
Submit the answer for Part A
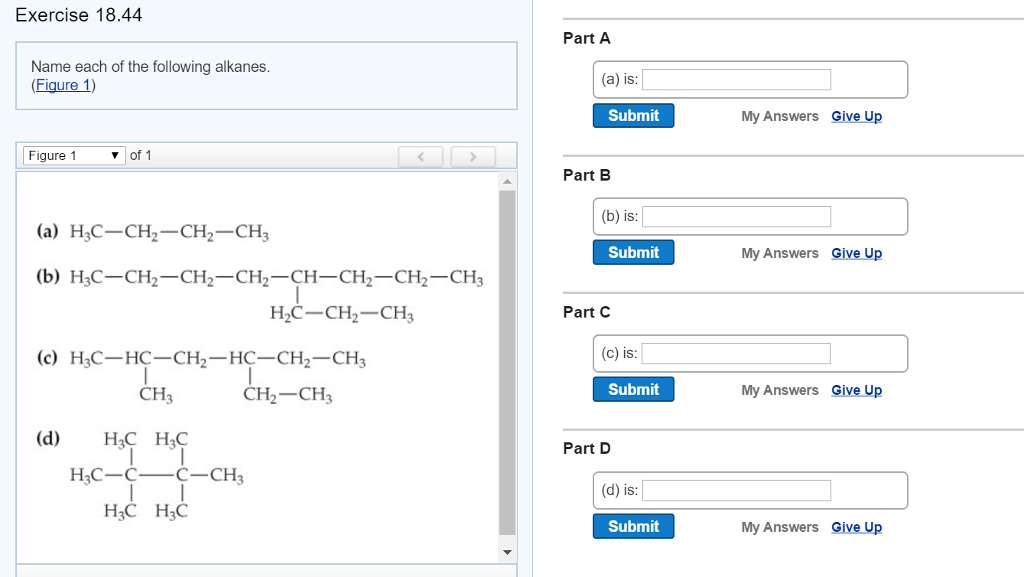pos(633,115)
